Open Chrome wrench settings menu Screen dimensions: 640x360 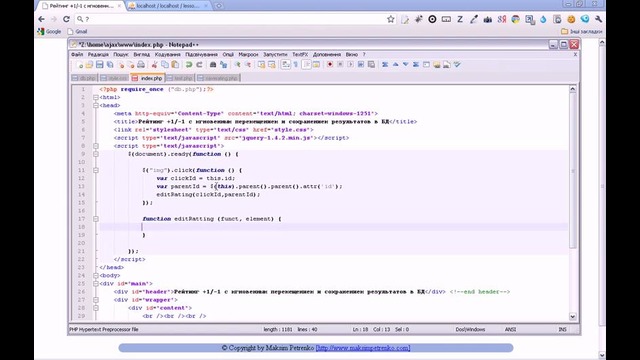coord(598,19)
